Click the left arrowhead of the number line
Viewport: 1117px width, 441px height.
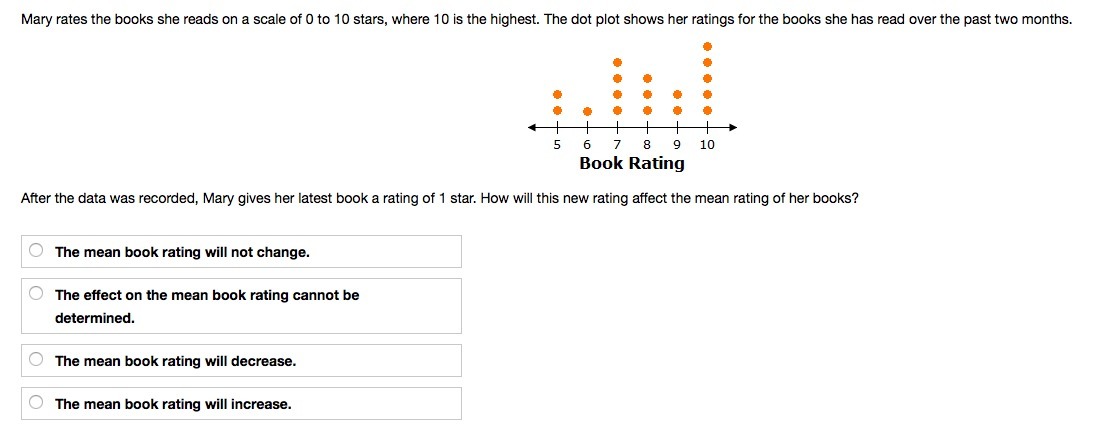[534, 128]
